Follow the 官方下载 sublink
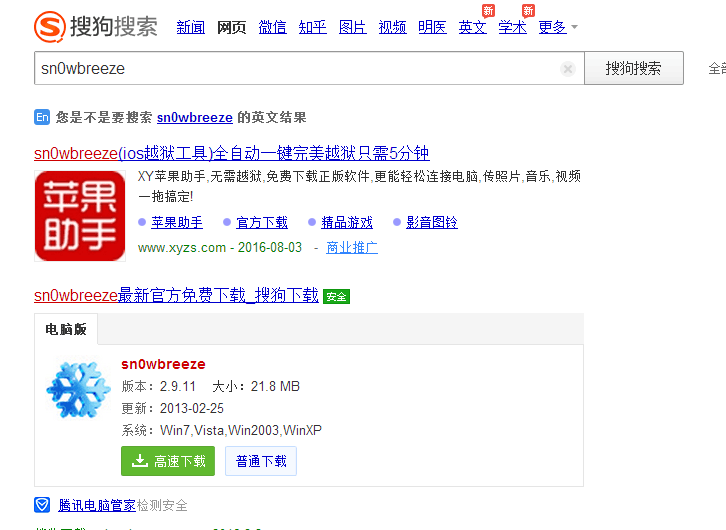The width and height of the screenshot is (726, 530). tap(262, 223)
